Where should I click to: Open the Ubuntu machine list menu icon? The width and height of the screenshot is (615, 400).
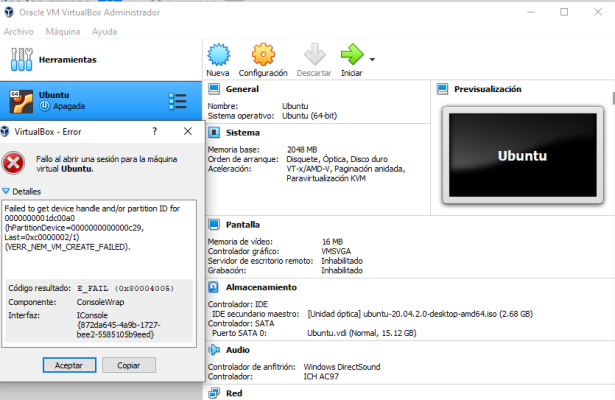point(178,101)
